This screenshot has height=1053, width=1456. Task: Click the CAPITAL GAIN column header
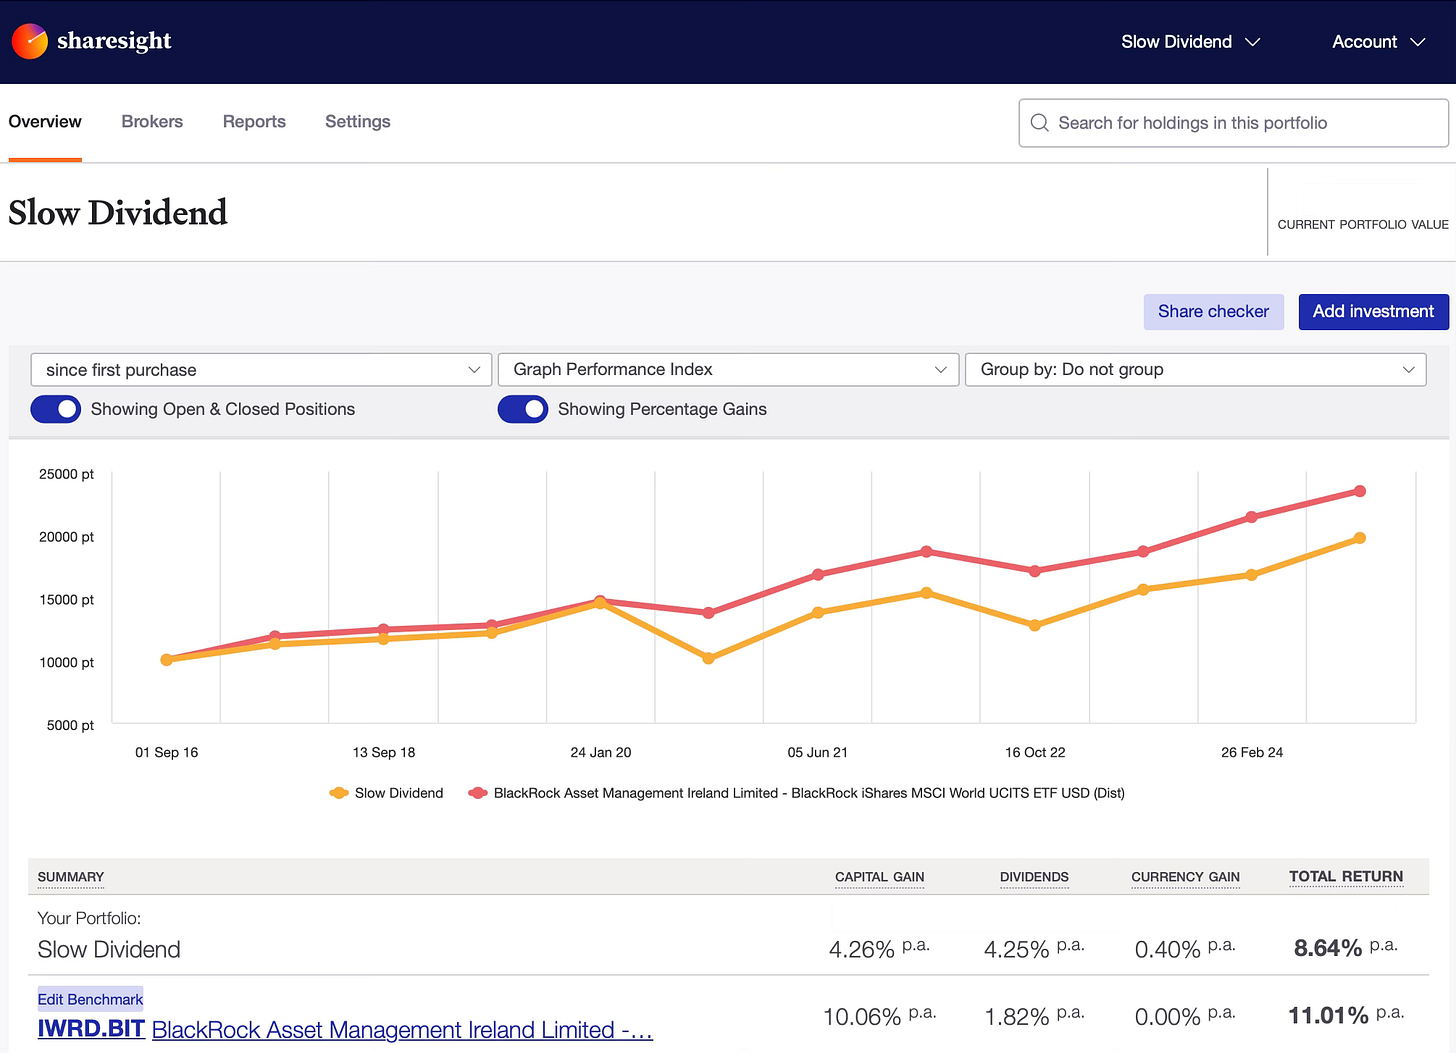click(x=880, y=877)
